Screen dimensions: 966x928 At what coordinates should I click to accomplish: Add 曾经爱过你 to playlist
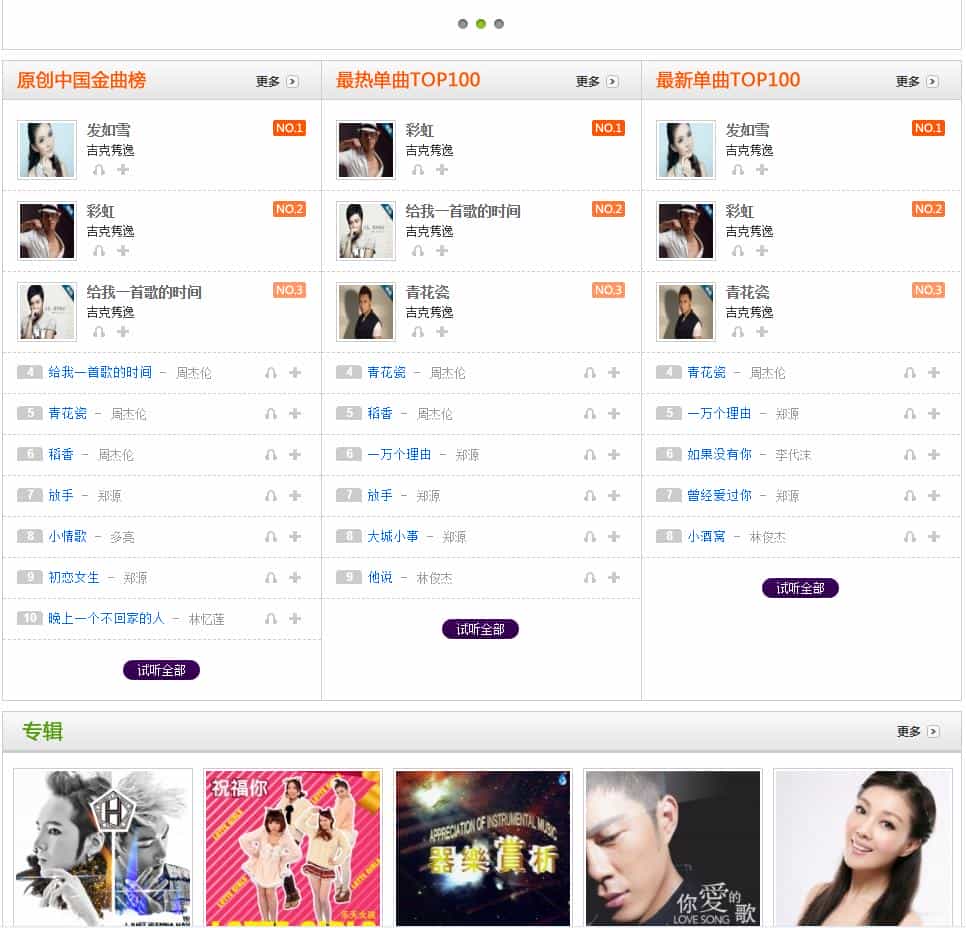[x=933, y=495]
